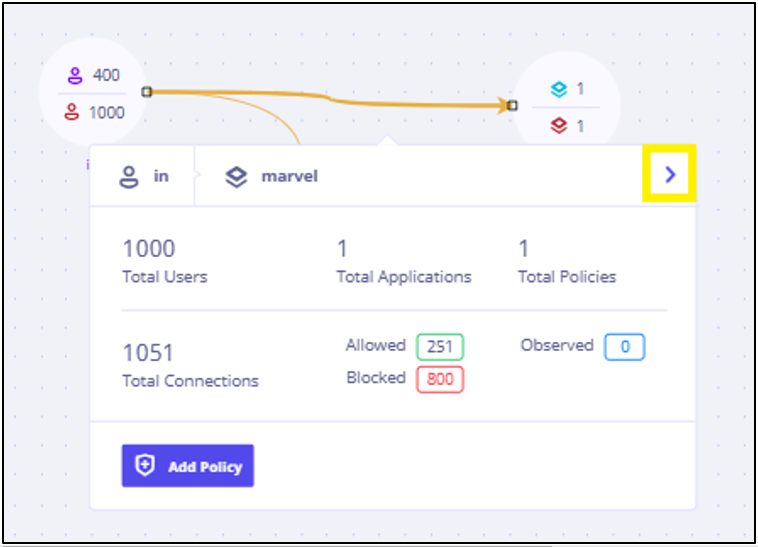
Task: Expand details with the right chevron arrow
Action: (670, 174)
